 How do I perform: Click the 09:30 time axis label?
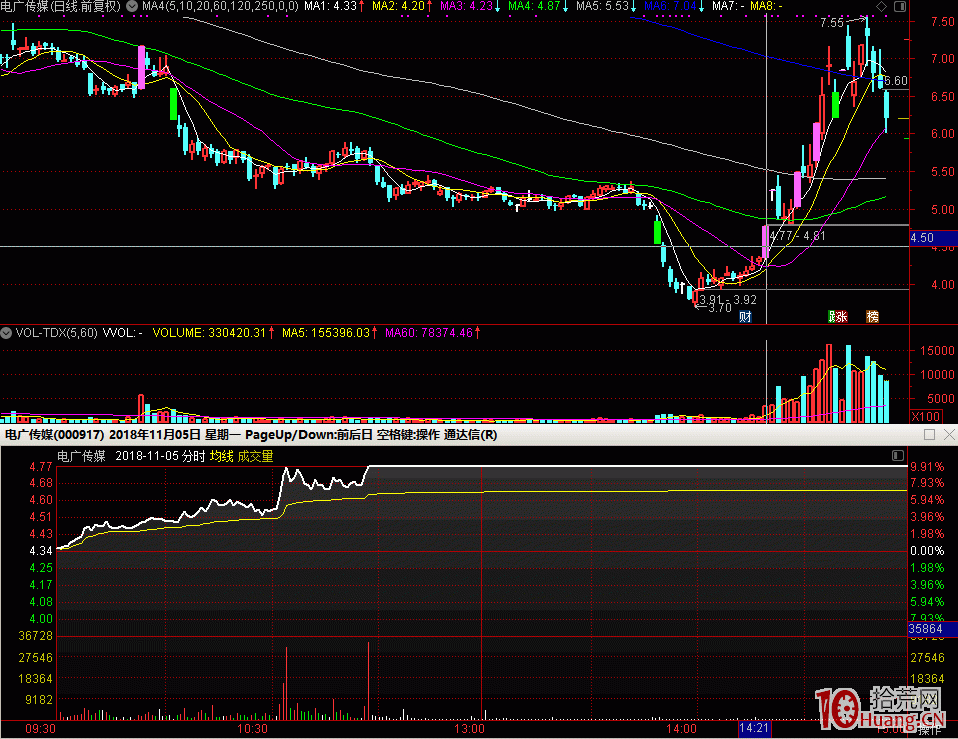[x=40, y=729]
